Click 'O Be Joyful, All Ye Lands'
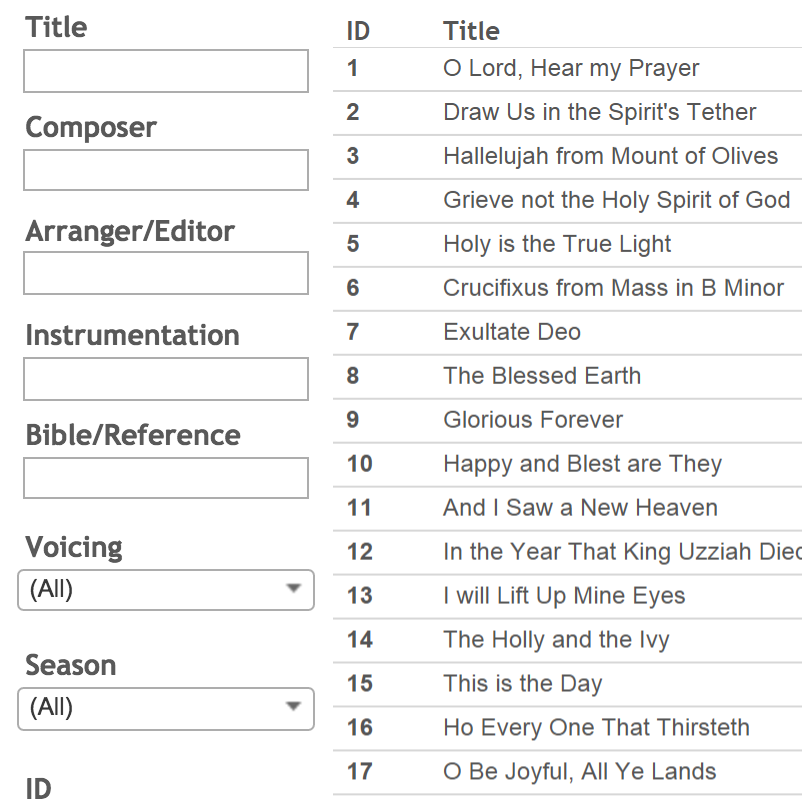The image size is (802, 802). click(x=579, y=773)
